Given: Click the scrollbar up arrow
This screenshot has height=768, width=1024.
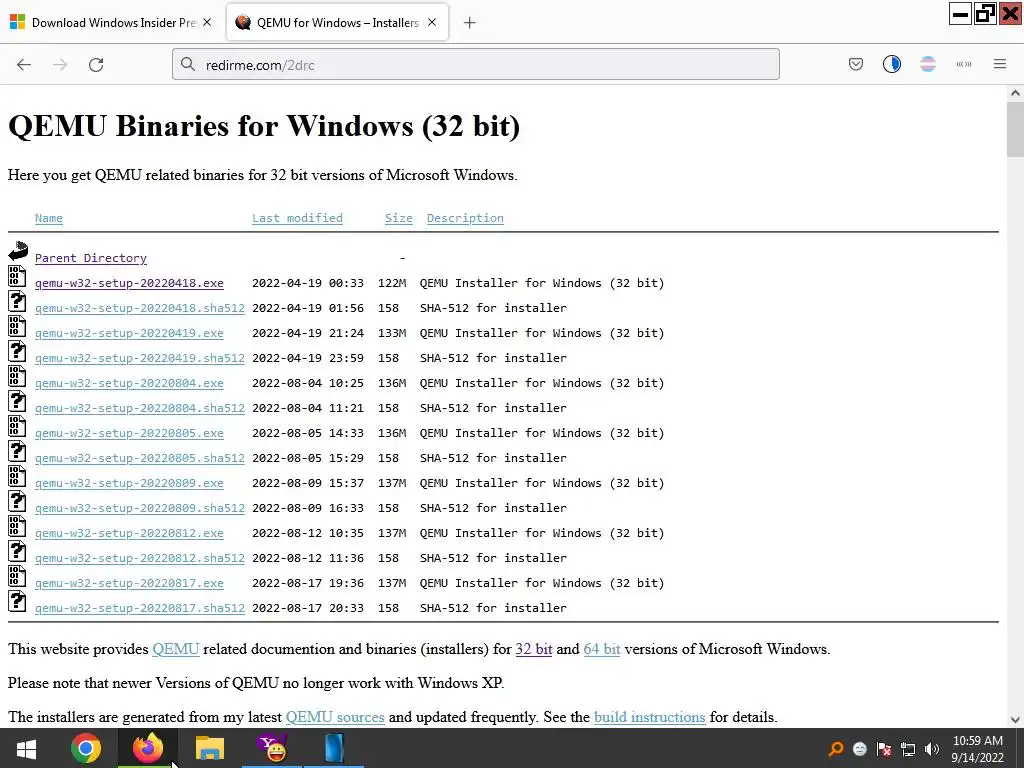Looking at the screenshot, I should [x=1015, y=93].
